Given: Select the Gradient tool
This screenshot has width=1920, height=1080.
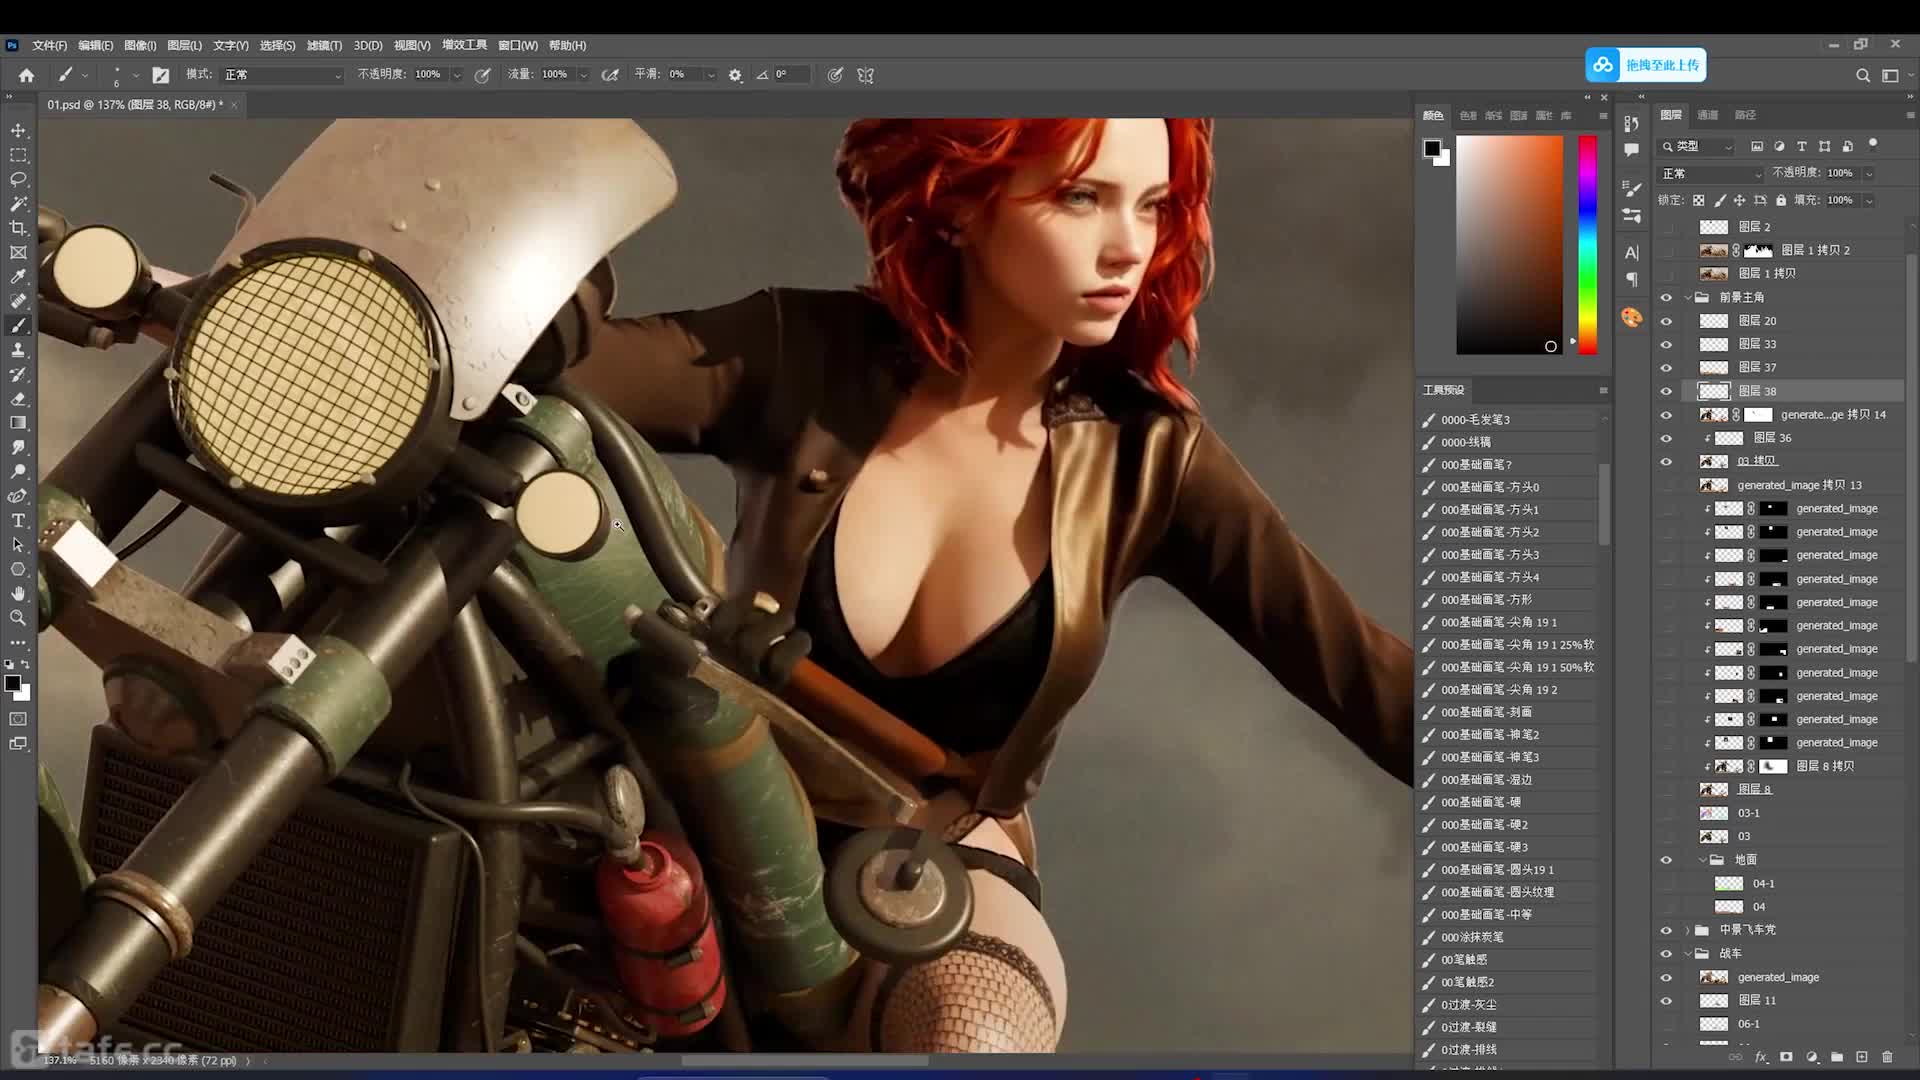Looking at the screenshot, I should point(18,423).
